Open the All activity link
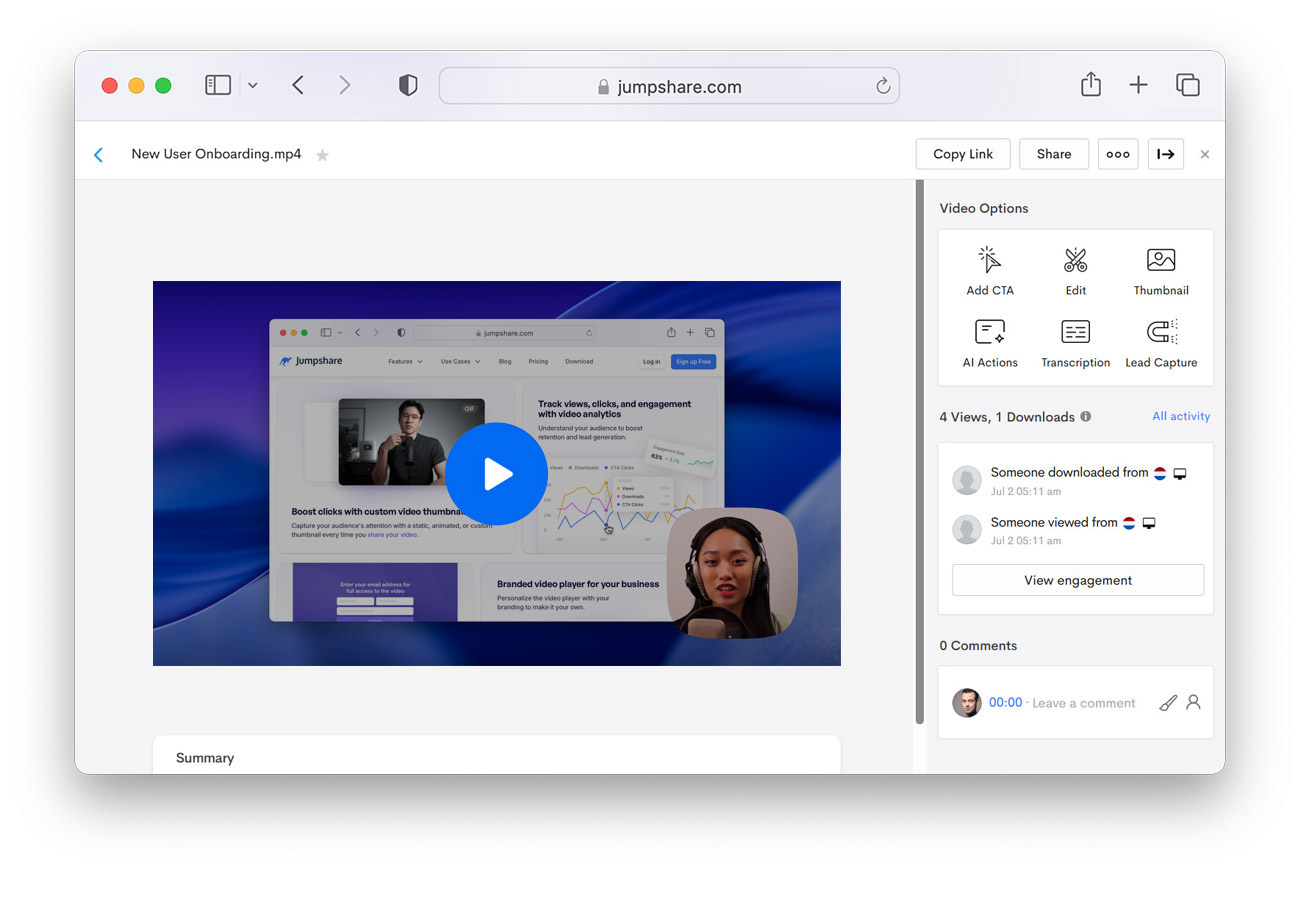The width and height of the screenshot is (1300, 915). pyautogui.click(x=1181, y=416)
